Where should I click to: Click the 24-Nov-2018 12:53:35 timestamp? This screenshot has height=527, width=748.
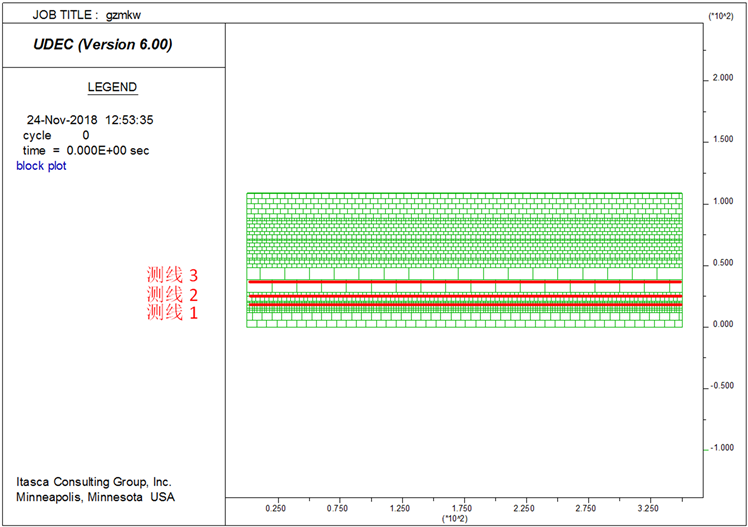coord(89,120)
